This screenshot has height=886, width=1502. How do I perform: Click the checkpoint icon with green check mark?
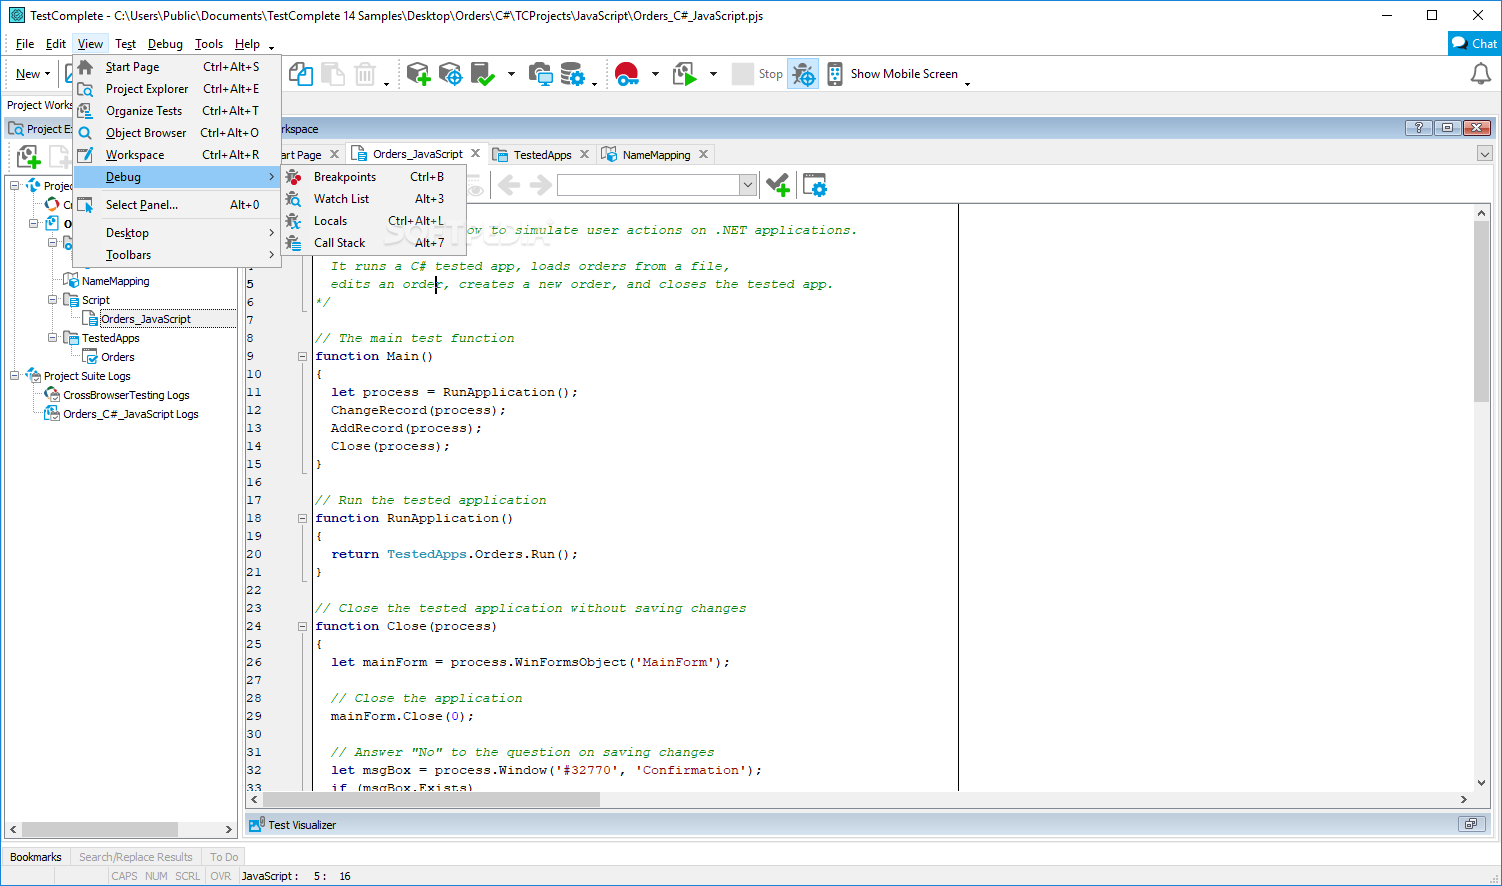[x=483, y=74]
